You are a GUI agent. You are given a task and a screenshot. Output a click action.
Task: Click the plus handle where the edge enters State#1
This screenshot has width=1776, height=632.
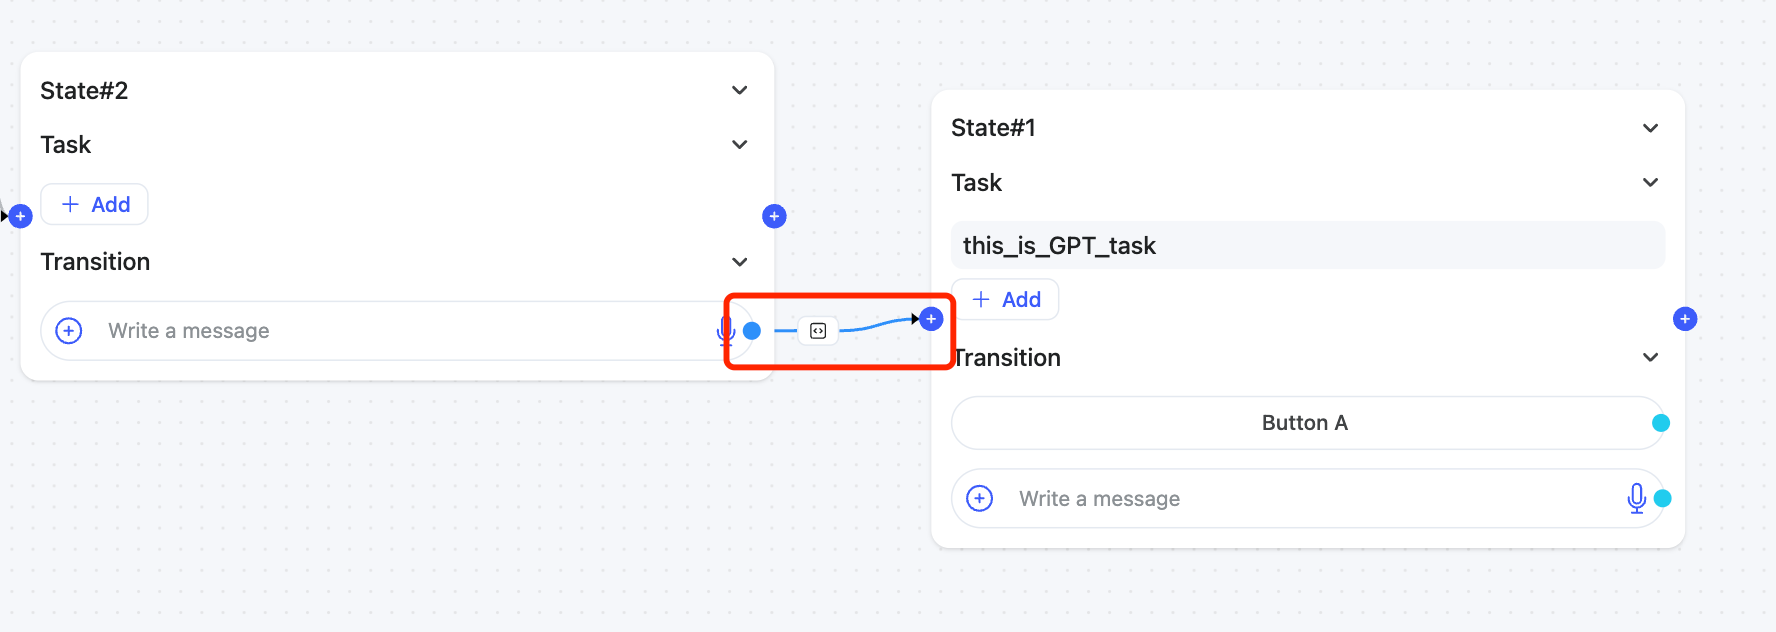click(x=931, y=319)
